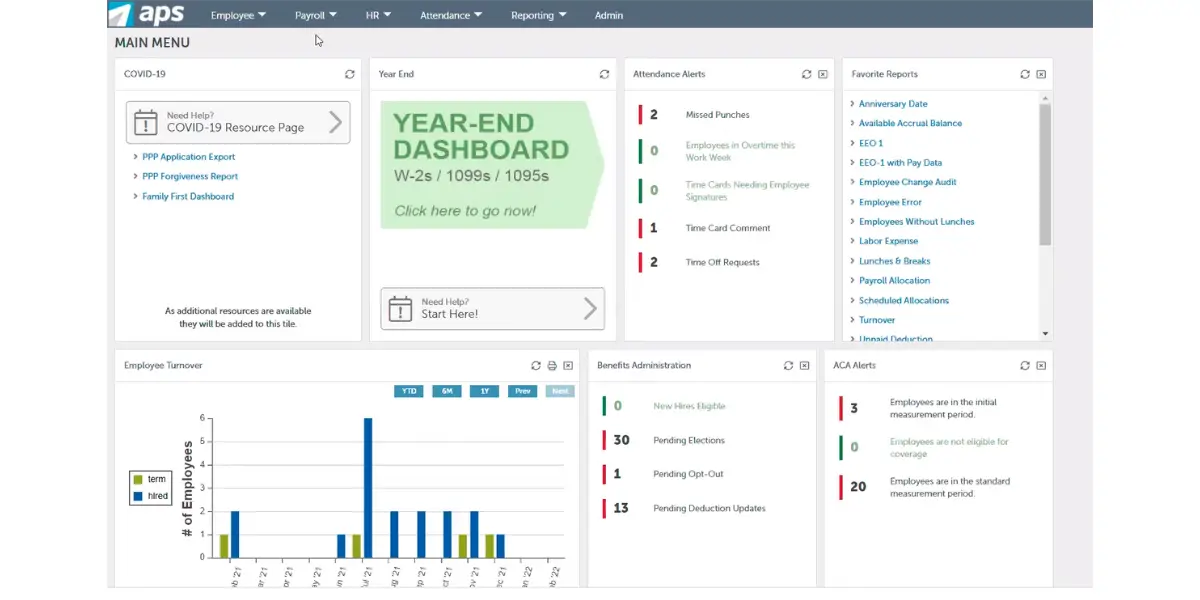Select the YTD chart range
Image resolution: width=1200 pixels, height=600 pixels.
click(x=409, y=391)
